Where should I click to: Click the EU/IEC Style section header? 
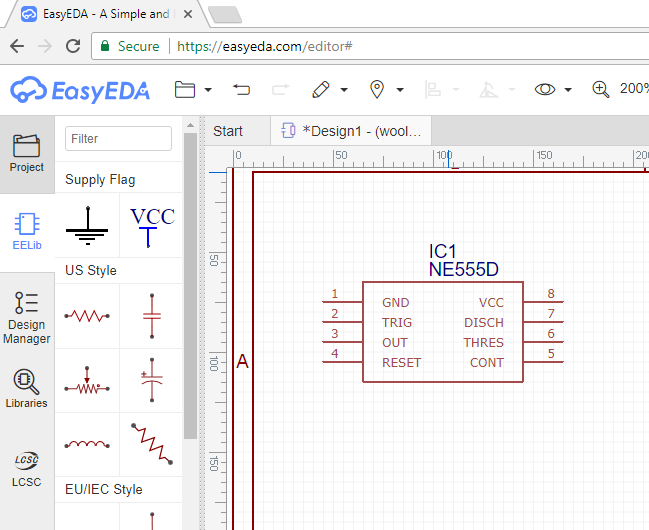pyautogui.click(x=103, y=489)
